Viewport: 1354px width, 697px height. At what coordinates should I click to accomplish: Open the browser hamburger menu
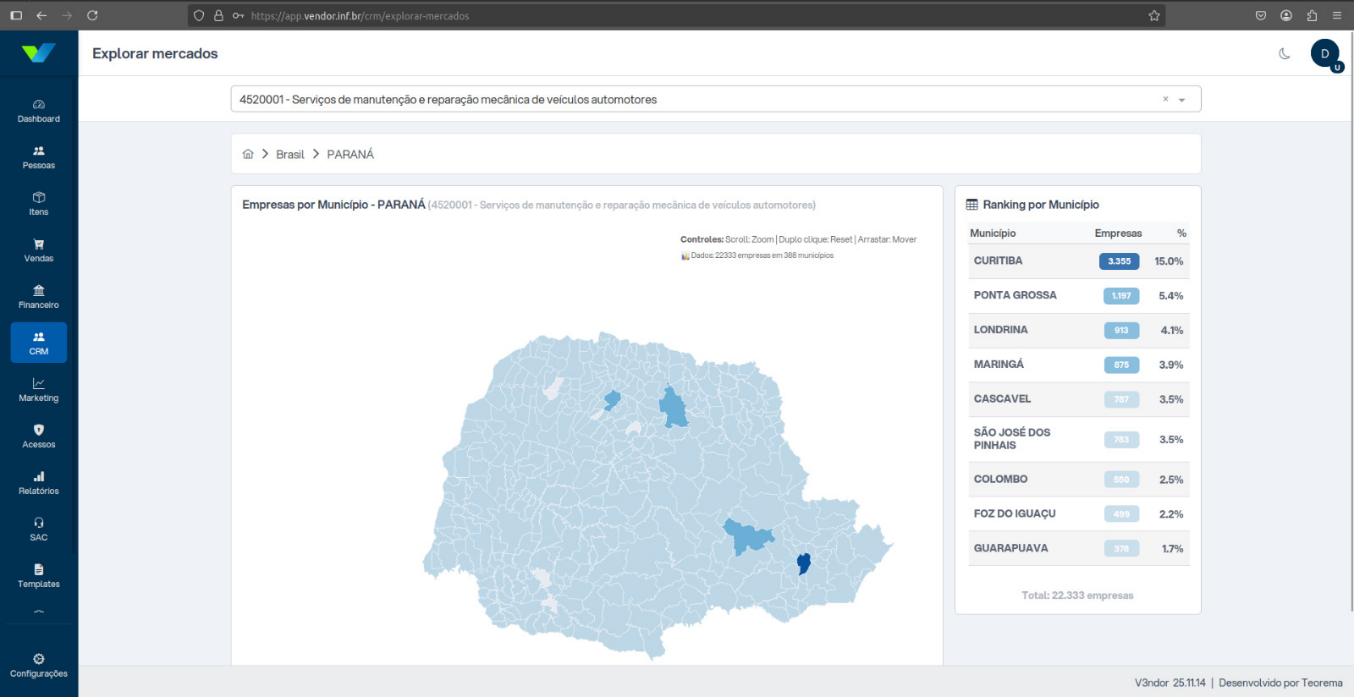coord(1337,15)
